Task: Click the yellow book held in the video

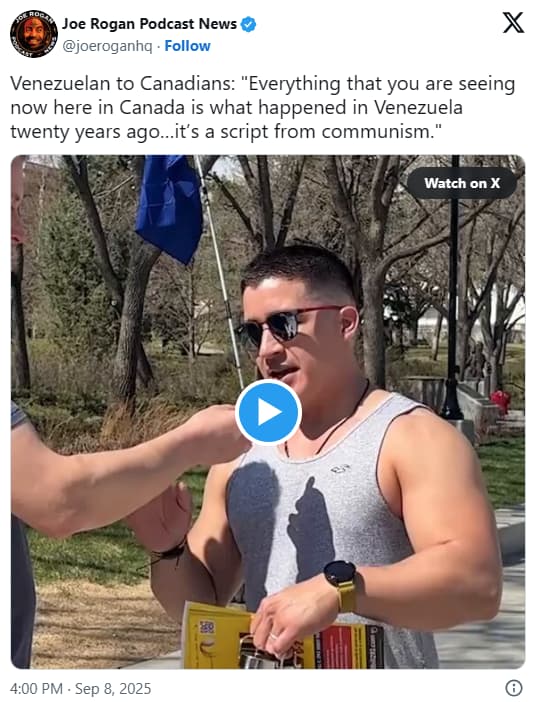Action: point(282,636)
